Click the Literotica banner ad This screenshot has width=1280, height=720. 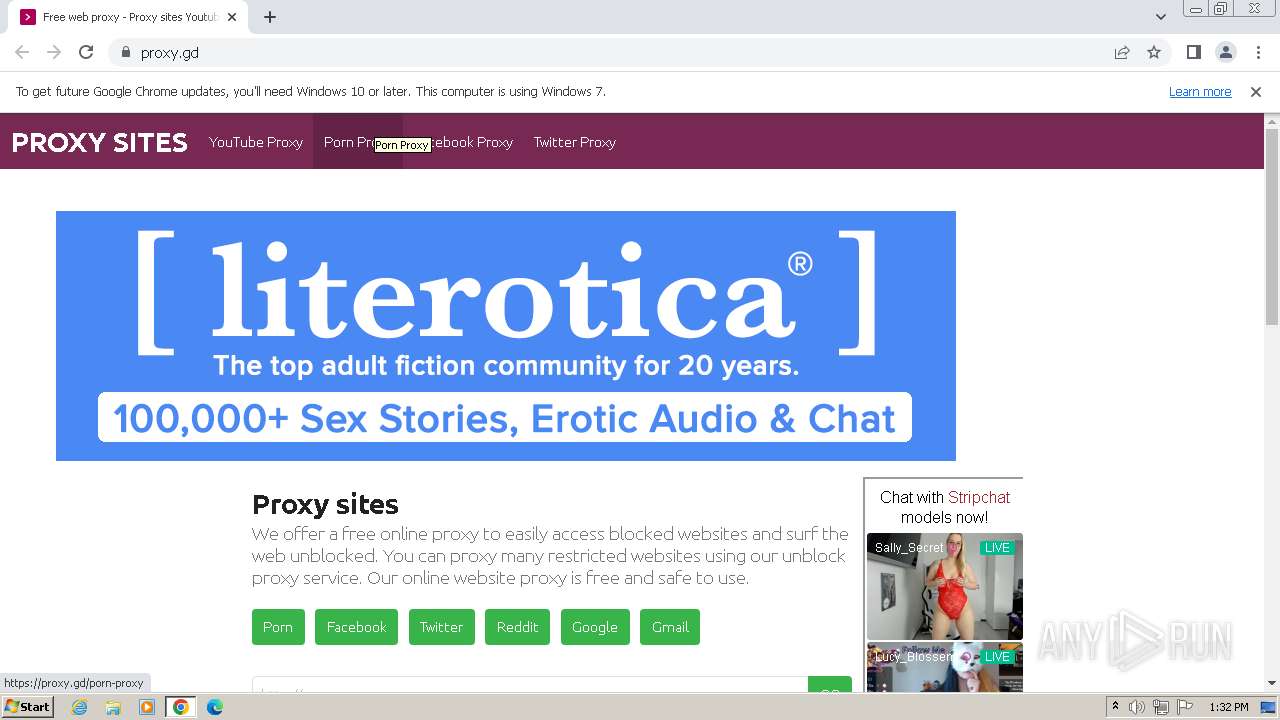tap(506, 336)
